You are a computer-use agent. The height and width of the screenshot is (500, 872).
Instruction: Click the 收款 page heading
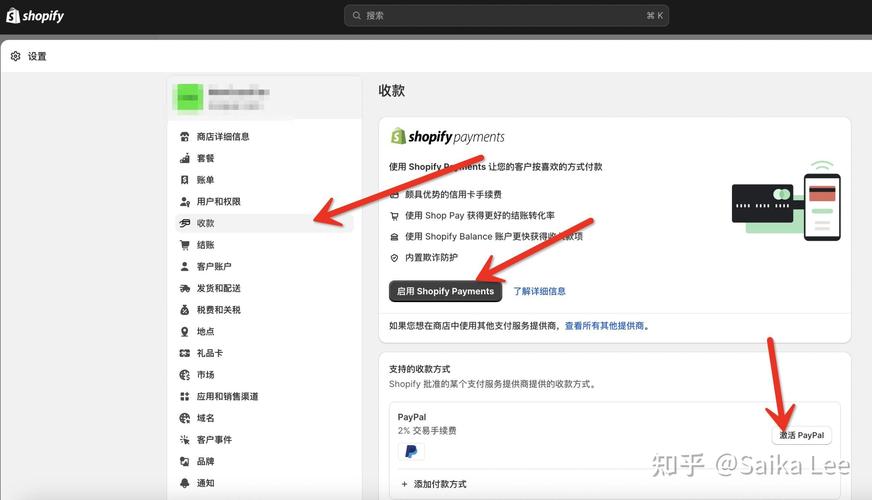(x=392, y=91)
